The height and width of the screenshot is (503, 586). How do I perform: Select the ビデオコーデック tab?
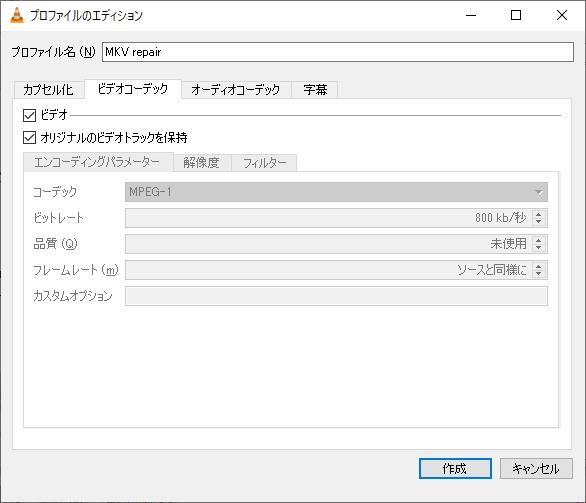click(x=133, y=89)
